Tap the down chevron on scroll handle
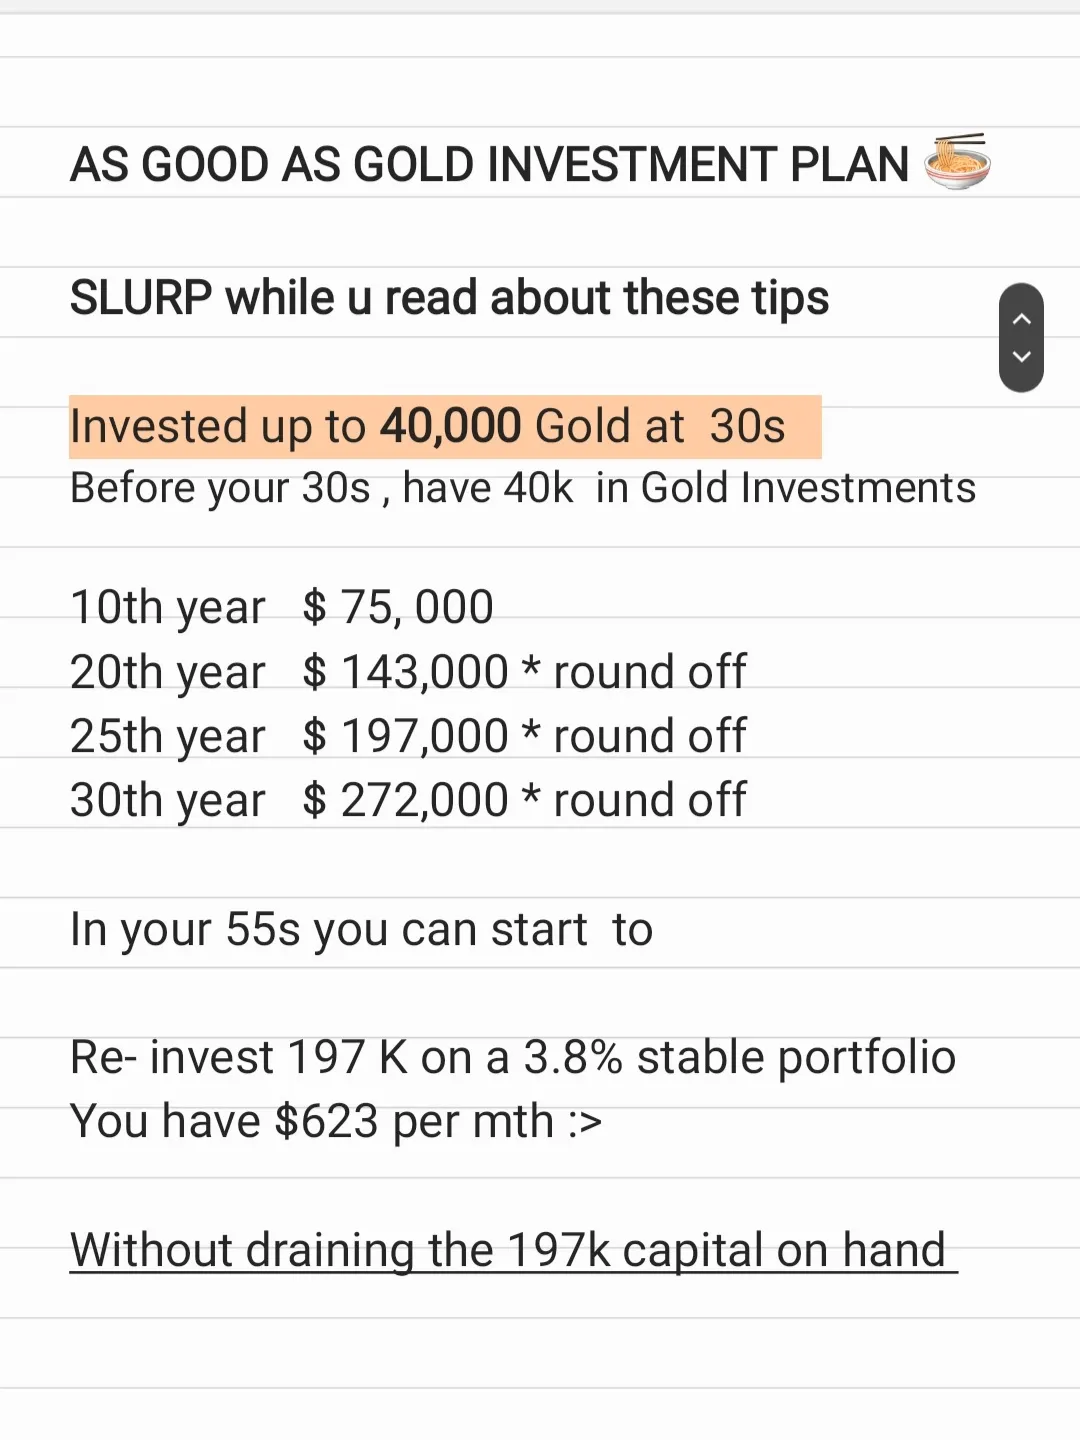 point(1021,357)
